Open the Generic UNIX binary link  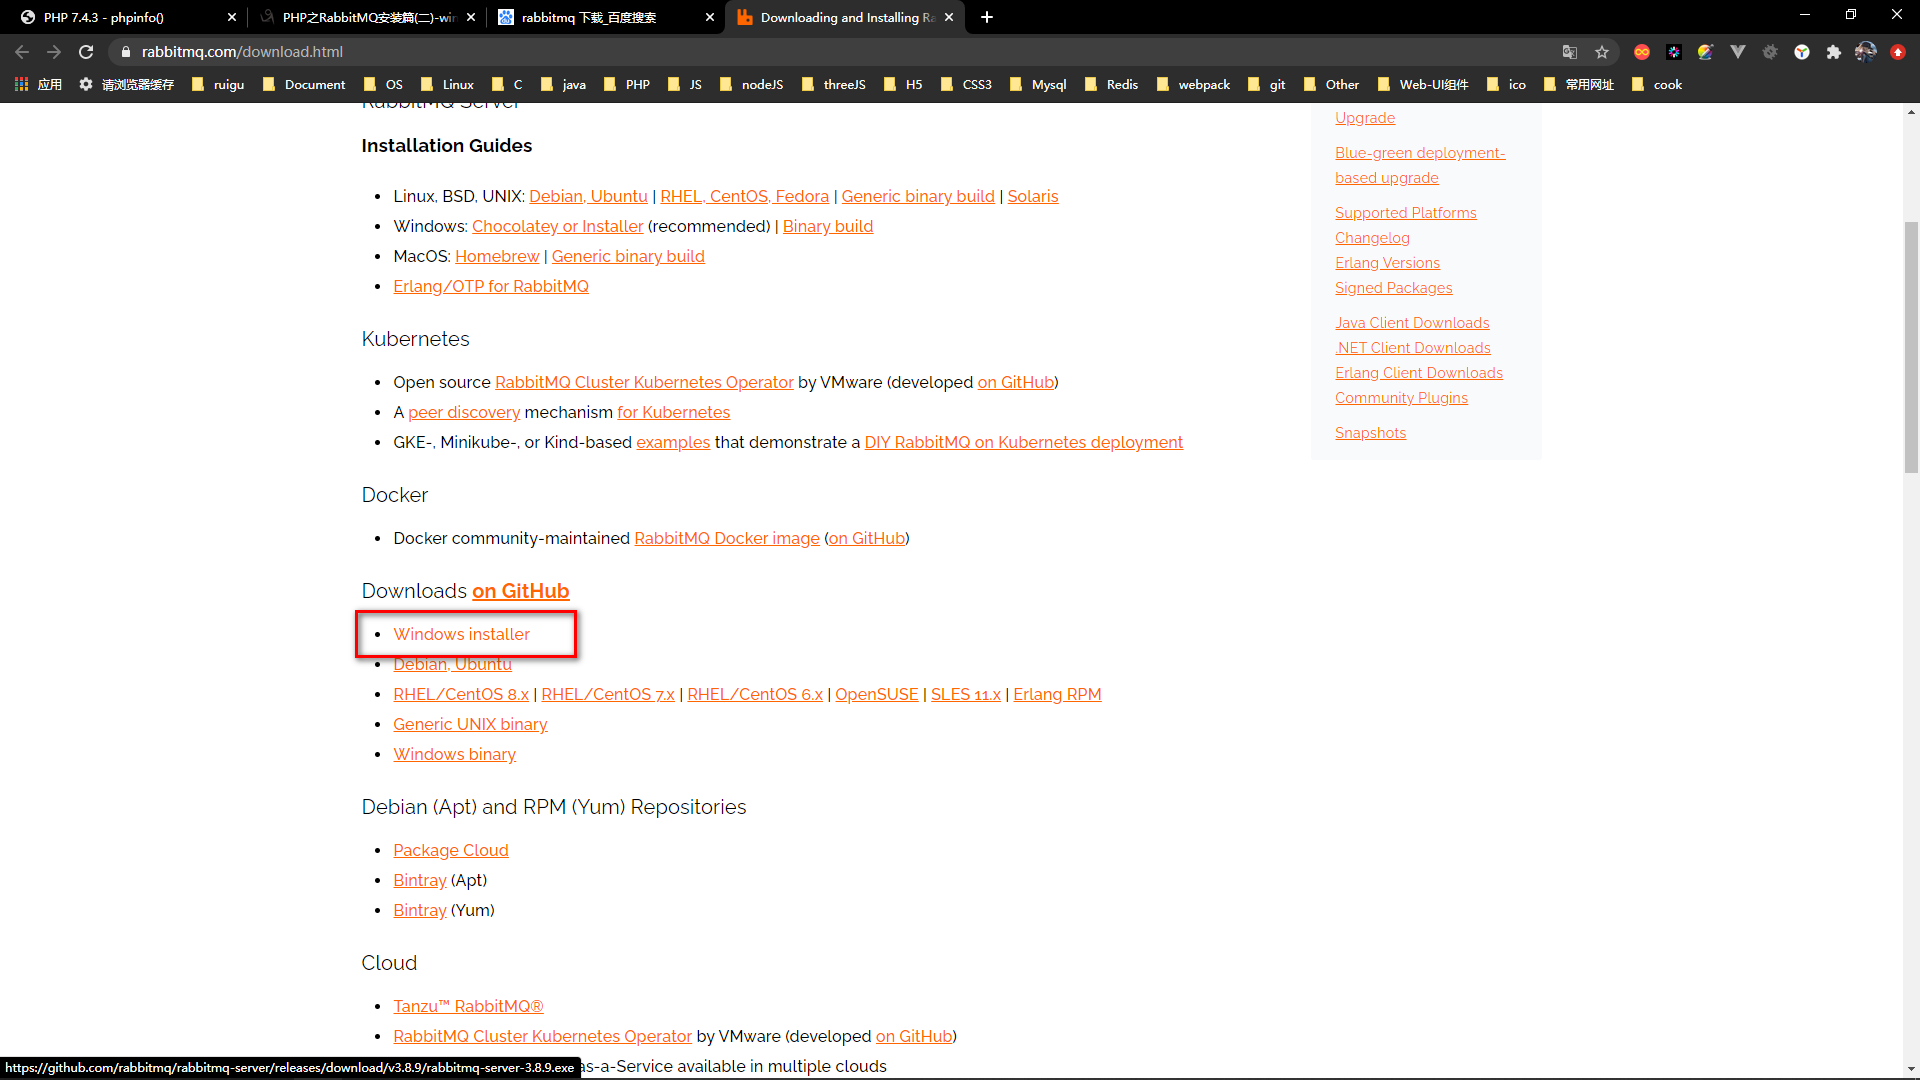pos(470,724)
